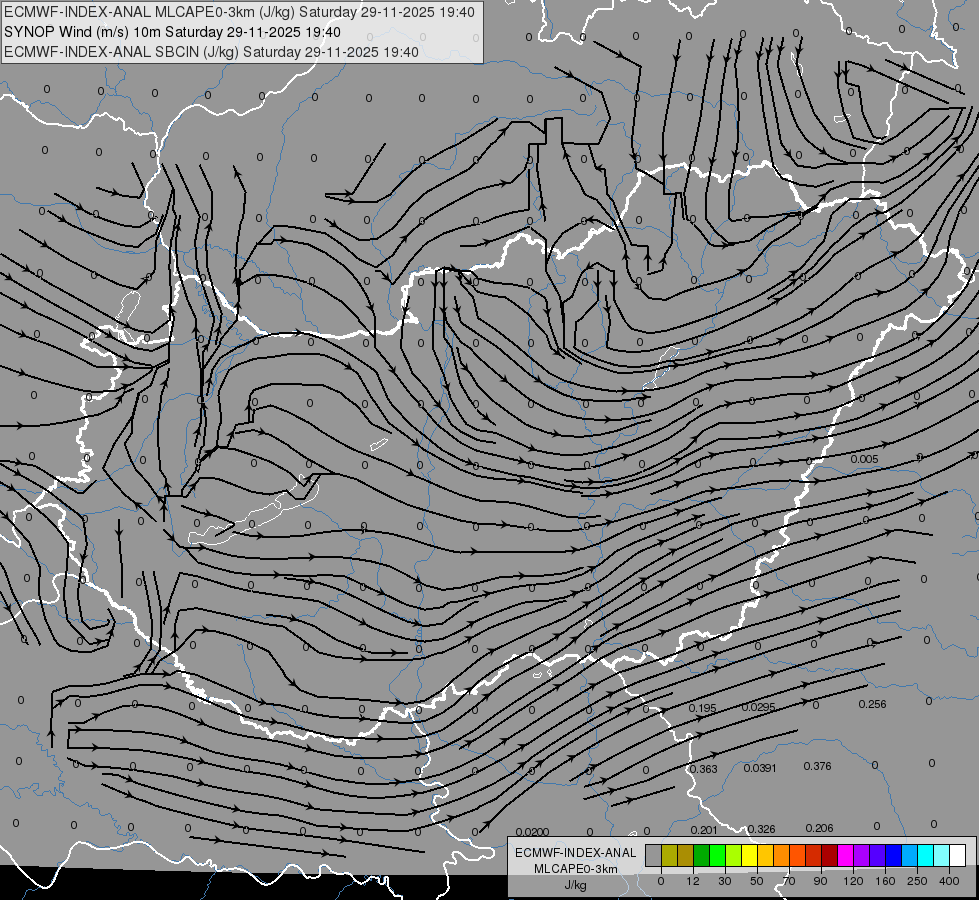
Task: Click legend tick label 30
Action: (725, 881)
